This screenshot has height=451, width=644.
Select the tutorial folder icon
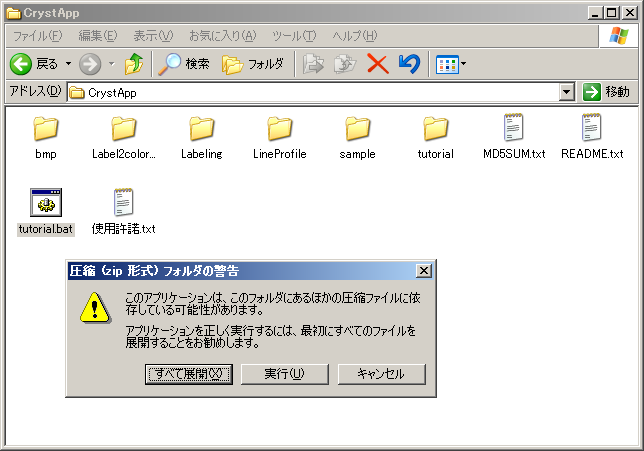coord(436,129)
